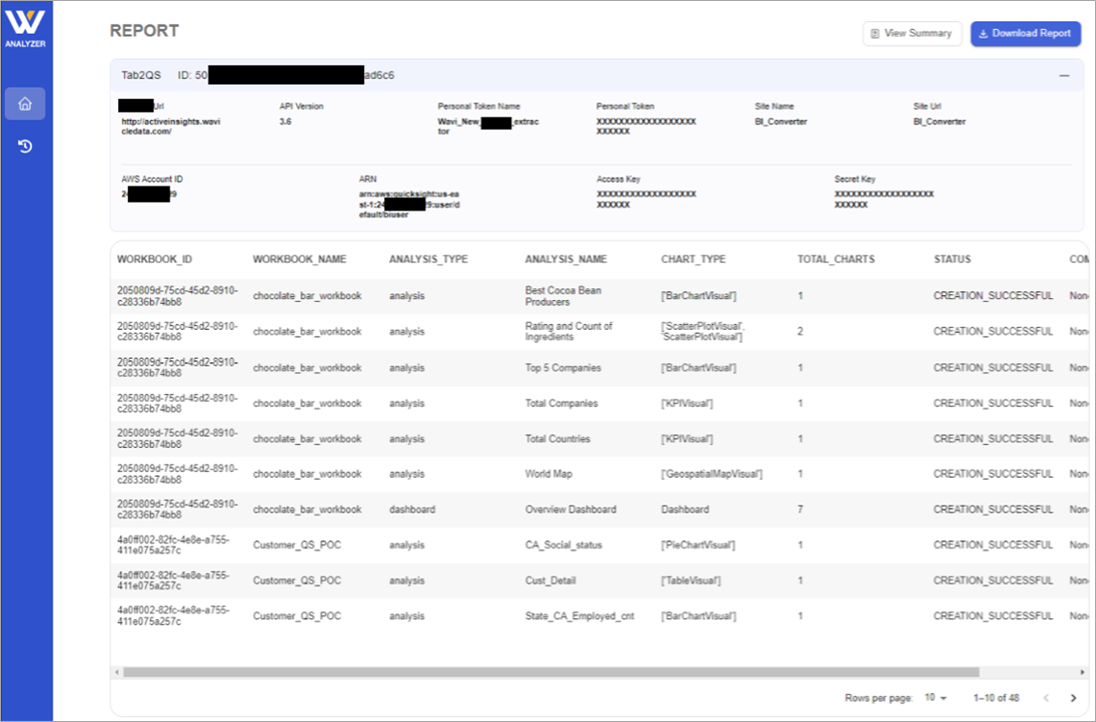Click total charts value 2
Image resolution: width=1096 pixels, height=722 pixels.
tap(800, 331)
